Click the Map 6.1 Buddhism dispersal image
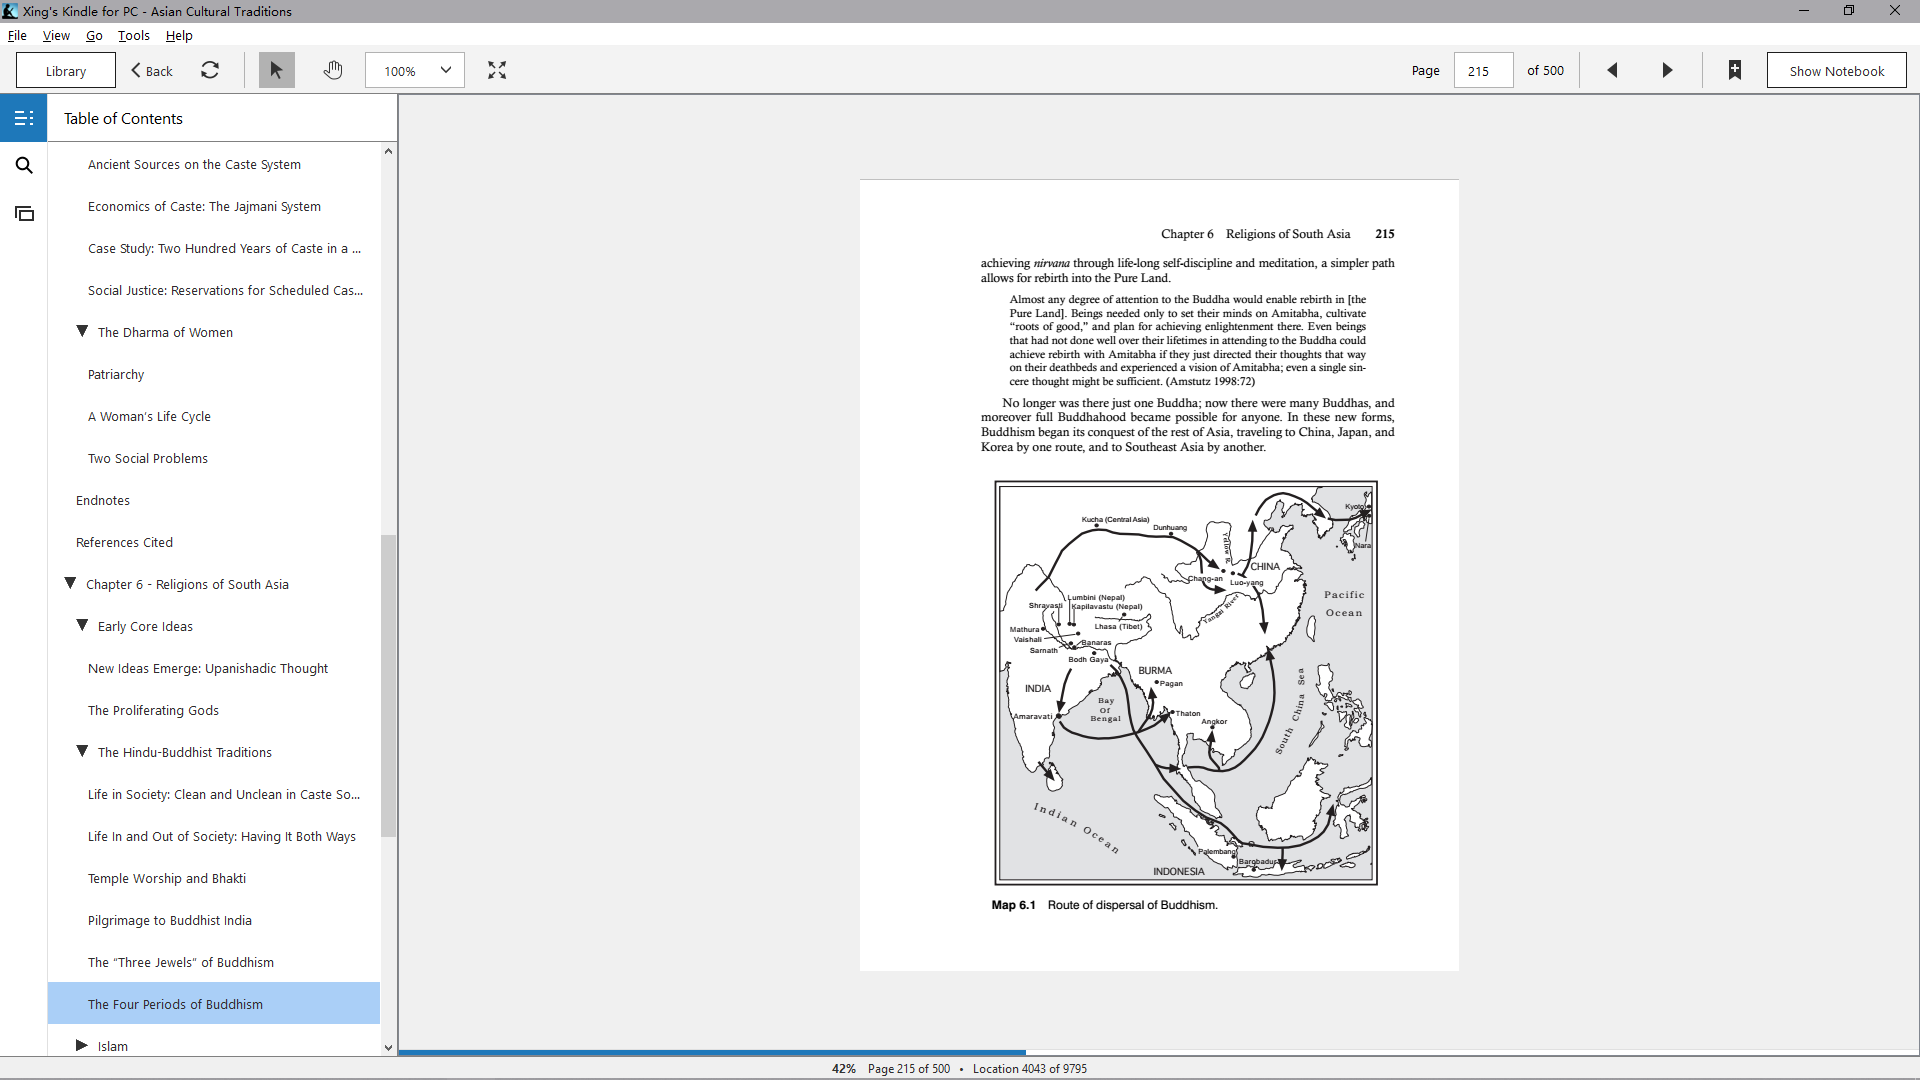The width and height of the screenshot is (1920, 1080). tap(1186, 683)
